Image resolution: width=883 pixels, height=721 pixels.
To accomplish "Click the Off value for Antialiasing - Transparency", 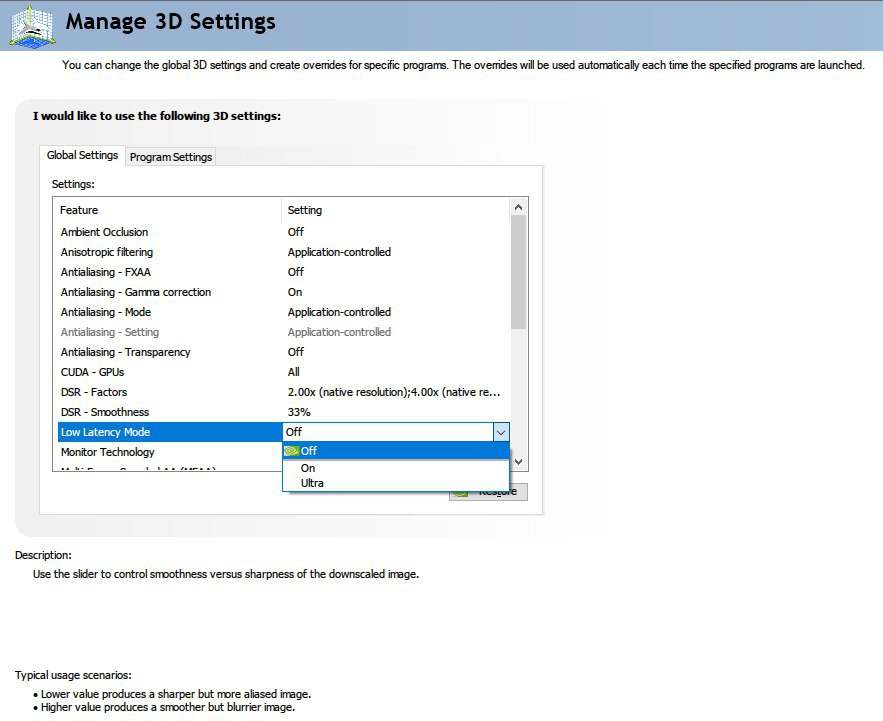I will 296,352.
